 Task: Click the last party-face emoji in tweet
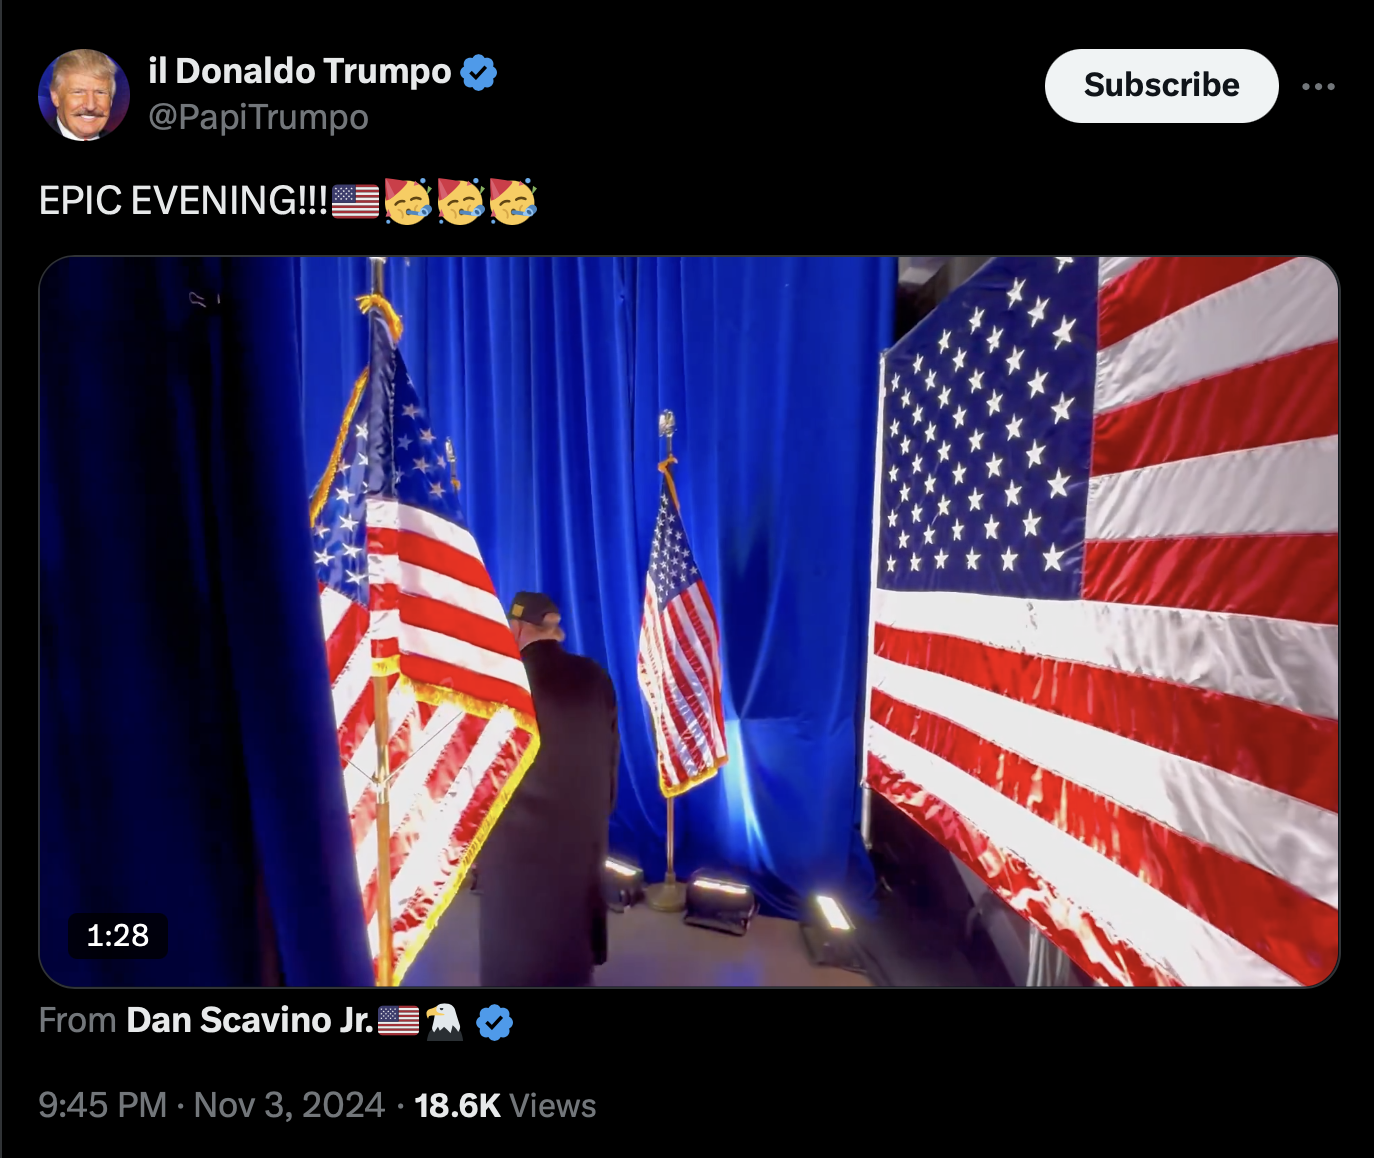pyautogui.click(x=513, y=201)
